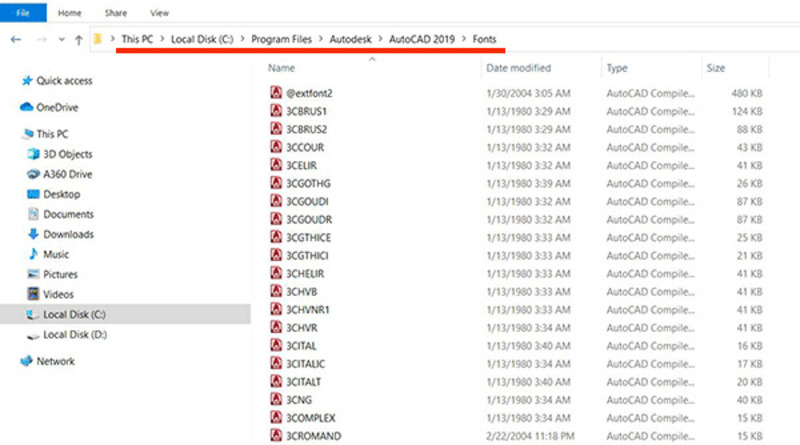800x445 pixels.
Task: Expand chevron after This PC breadcrumb
Action: 162,39
